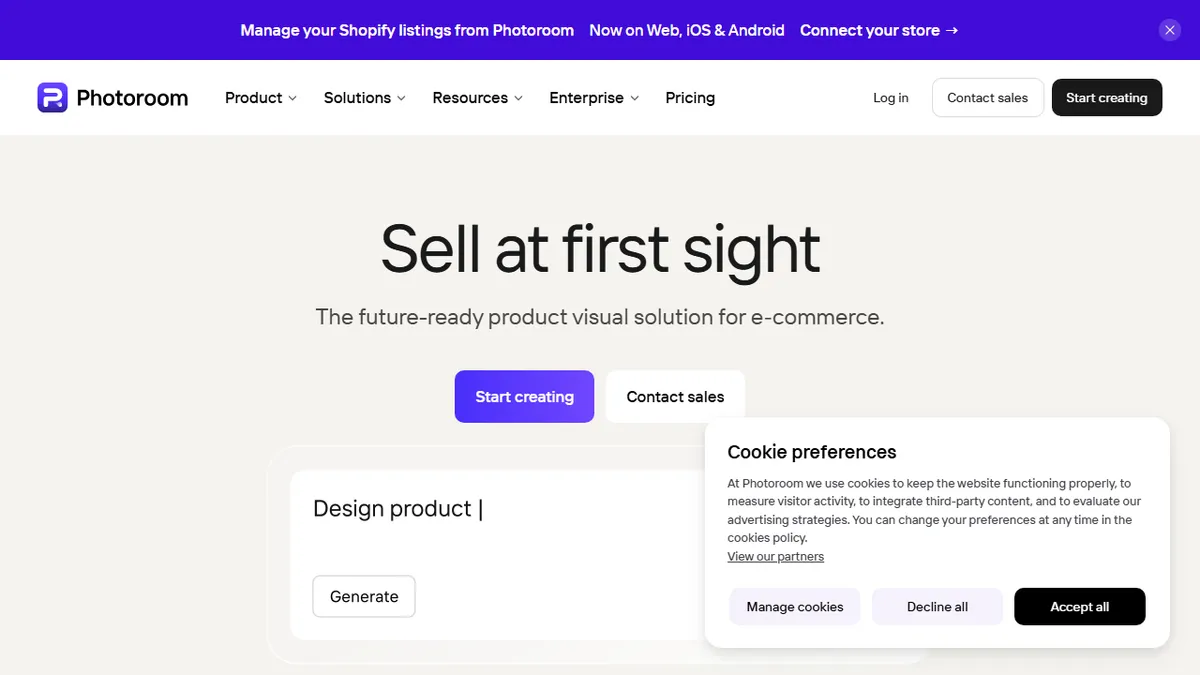Go to the Pricing page
The width and height of the screenshot is (1200, 675).
click(x=690, y=98)
